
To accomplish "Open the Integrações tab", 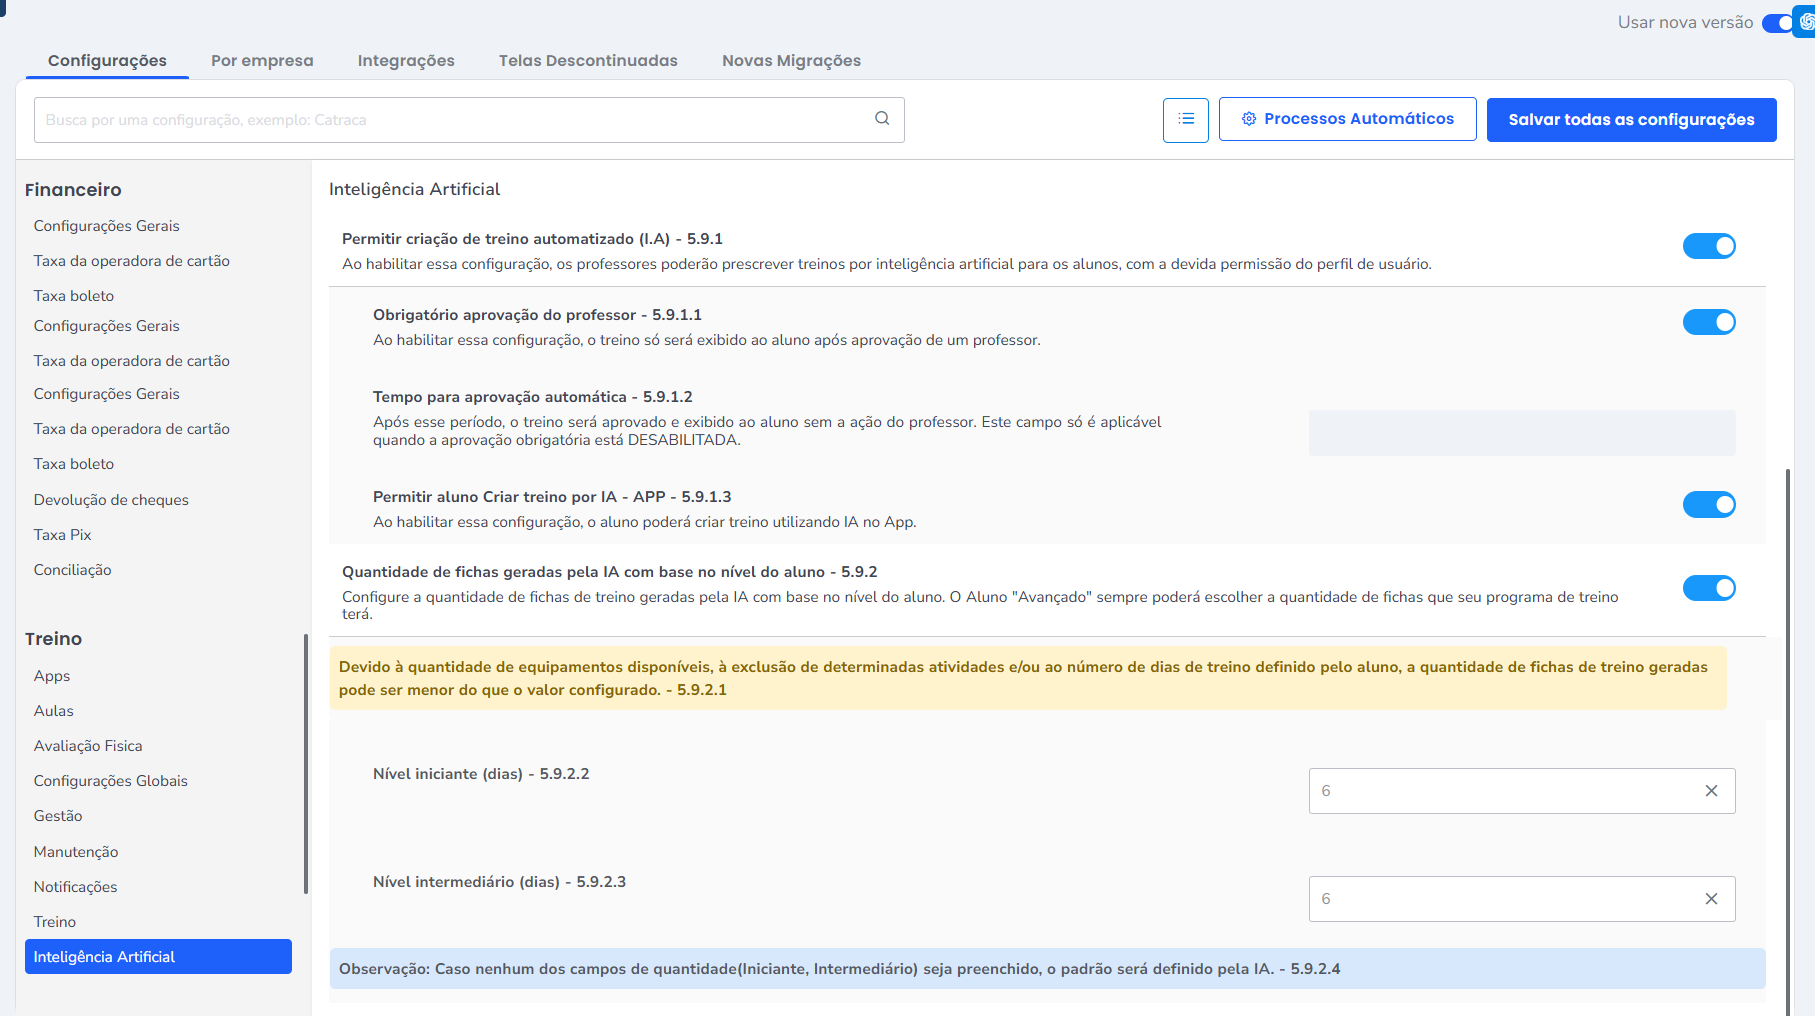I will click(x=406, y=61).
